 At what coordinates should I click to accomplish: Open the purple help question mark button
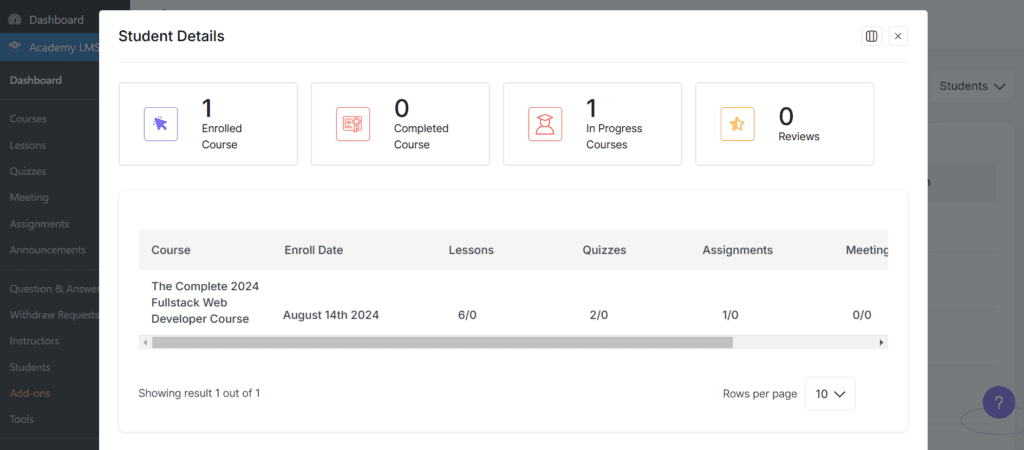[999, 402]
